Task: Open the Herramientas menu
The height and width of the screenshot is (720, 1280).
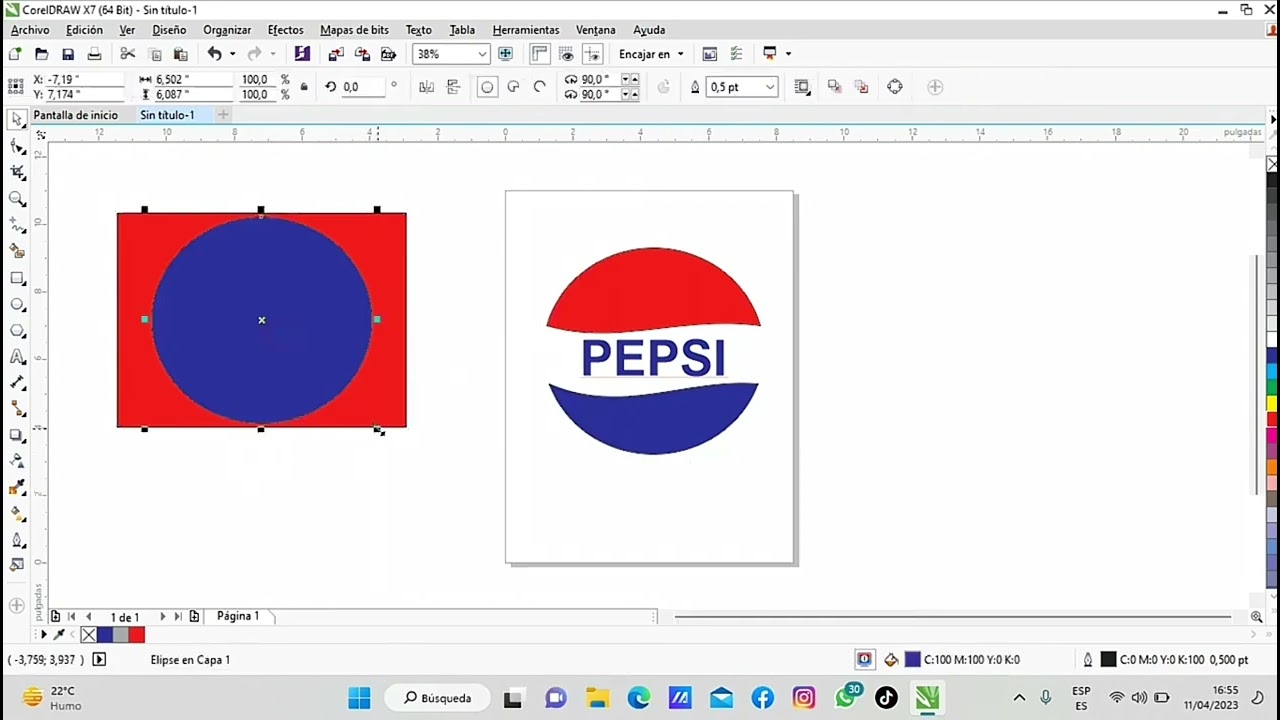Action: pyautogui.click(x=526, y=30)
